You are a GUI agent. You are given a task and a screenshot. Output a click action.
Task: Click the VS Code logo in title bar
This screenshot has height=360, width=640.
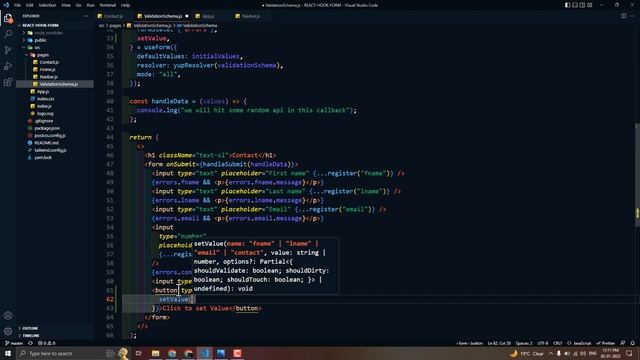(x=6, y=5)
